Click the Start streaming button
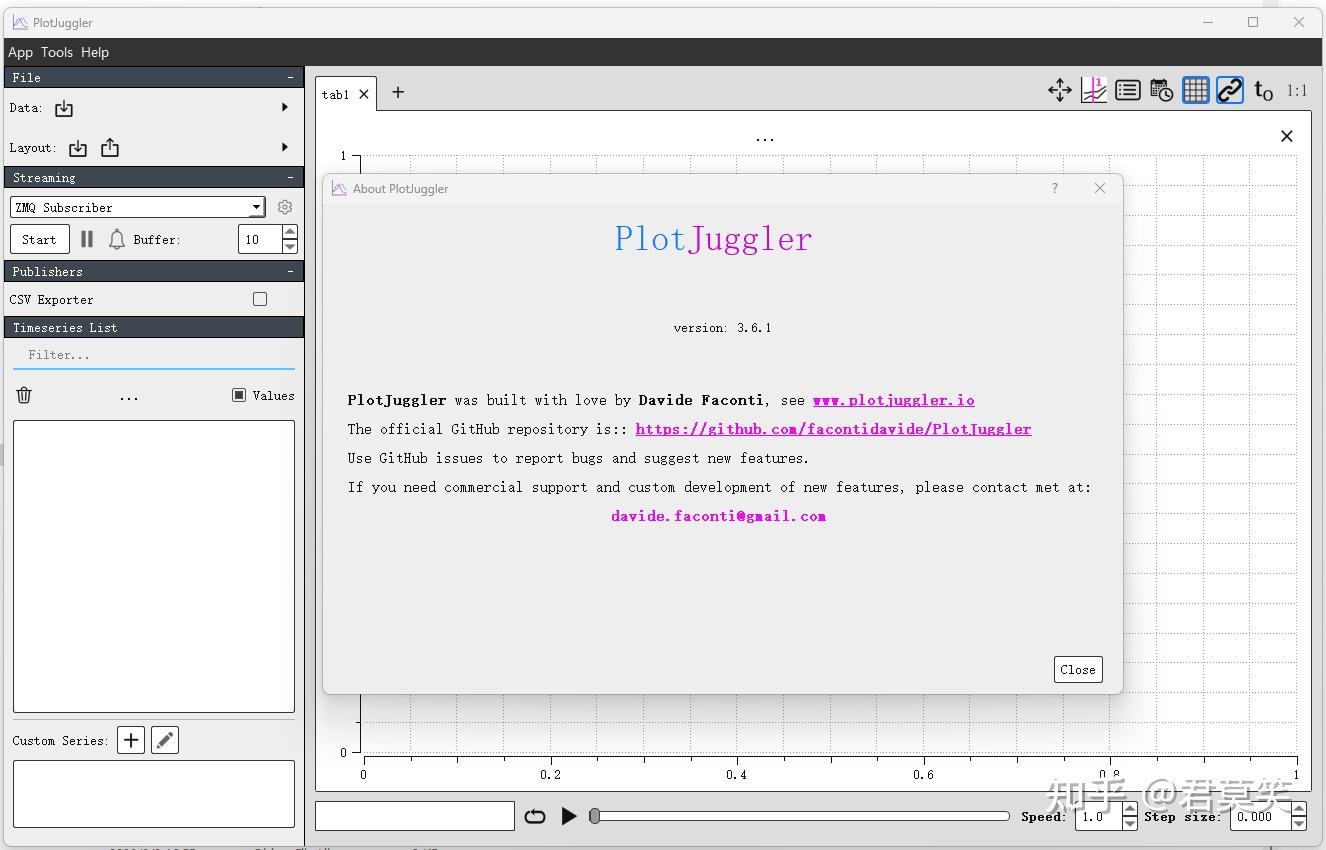The image size is (1326, 850). tap(39, 239)
